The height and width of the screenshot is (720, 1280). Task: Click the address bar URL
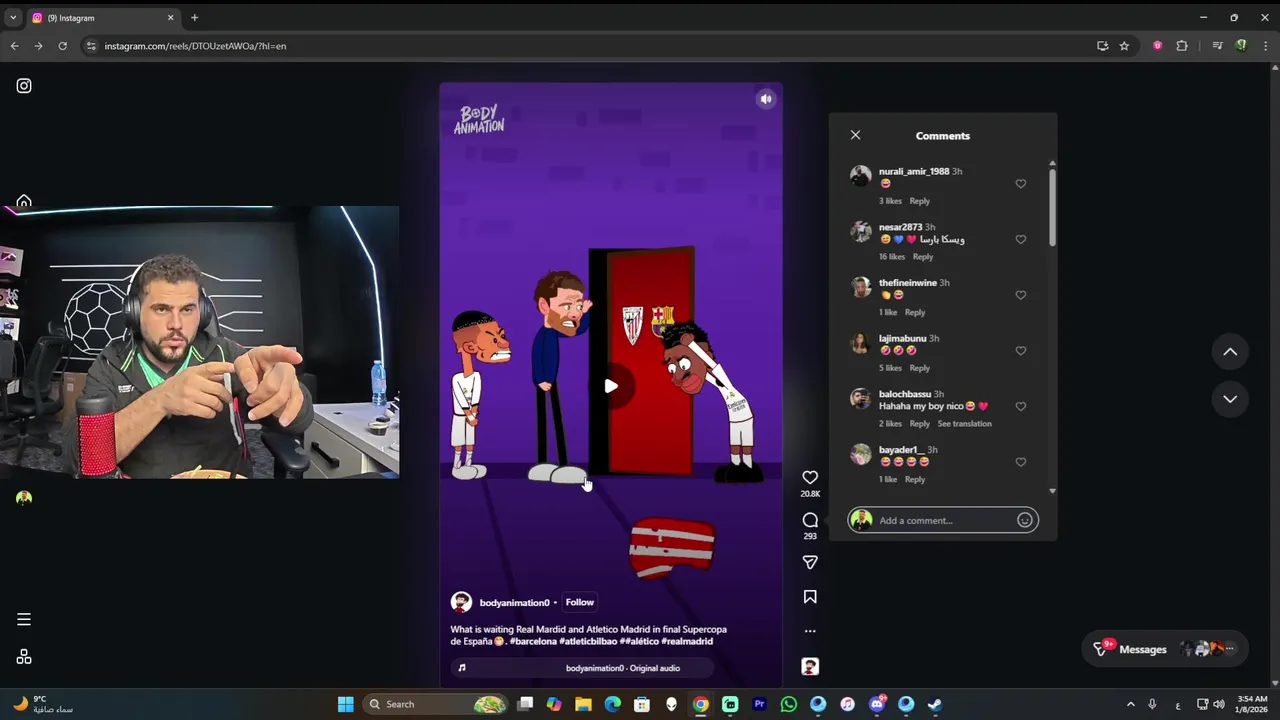195,46
